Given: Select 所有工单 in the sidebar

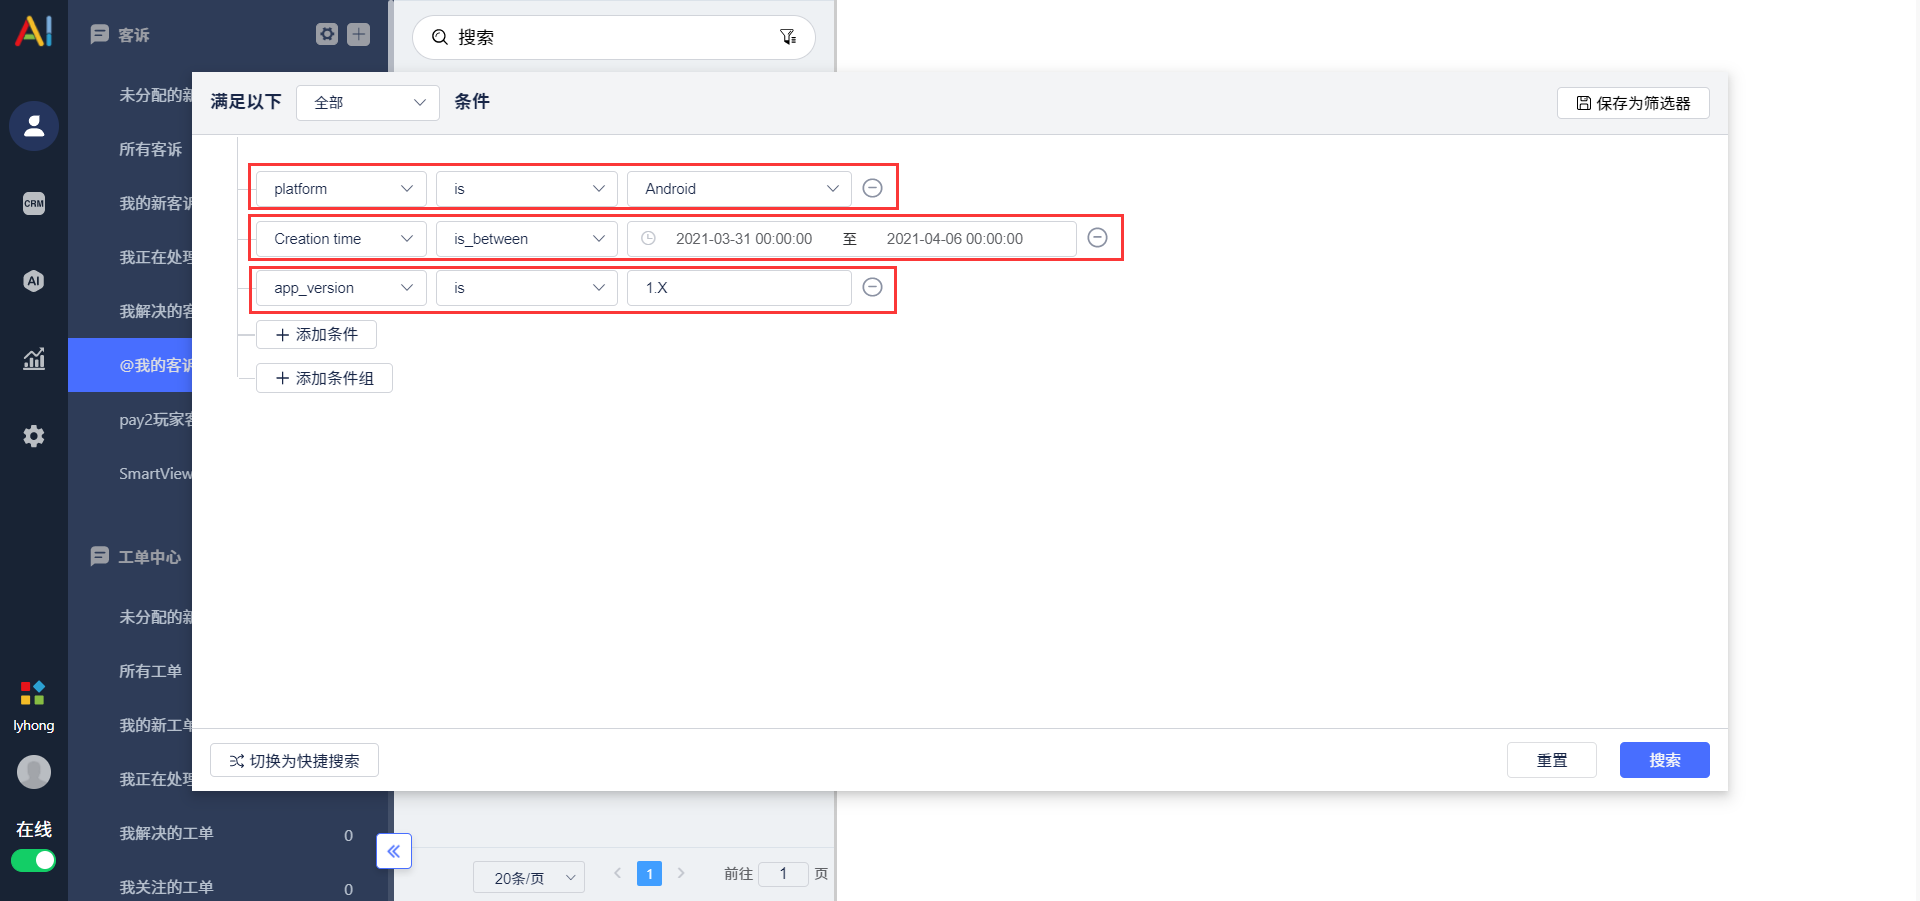Looking at the screenshot, I should [151, 671].
